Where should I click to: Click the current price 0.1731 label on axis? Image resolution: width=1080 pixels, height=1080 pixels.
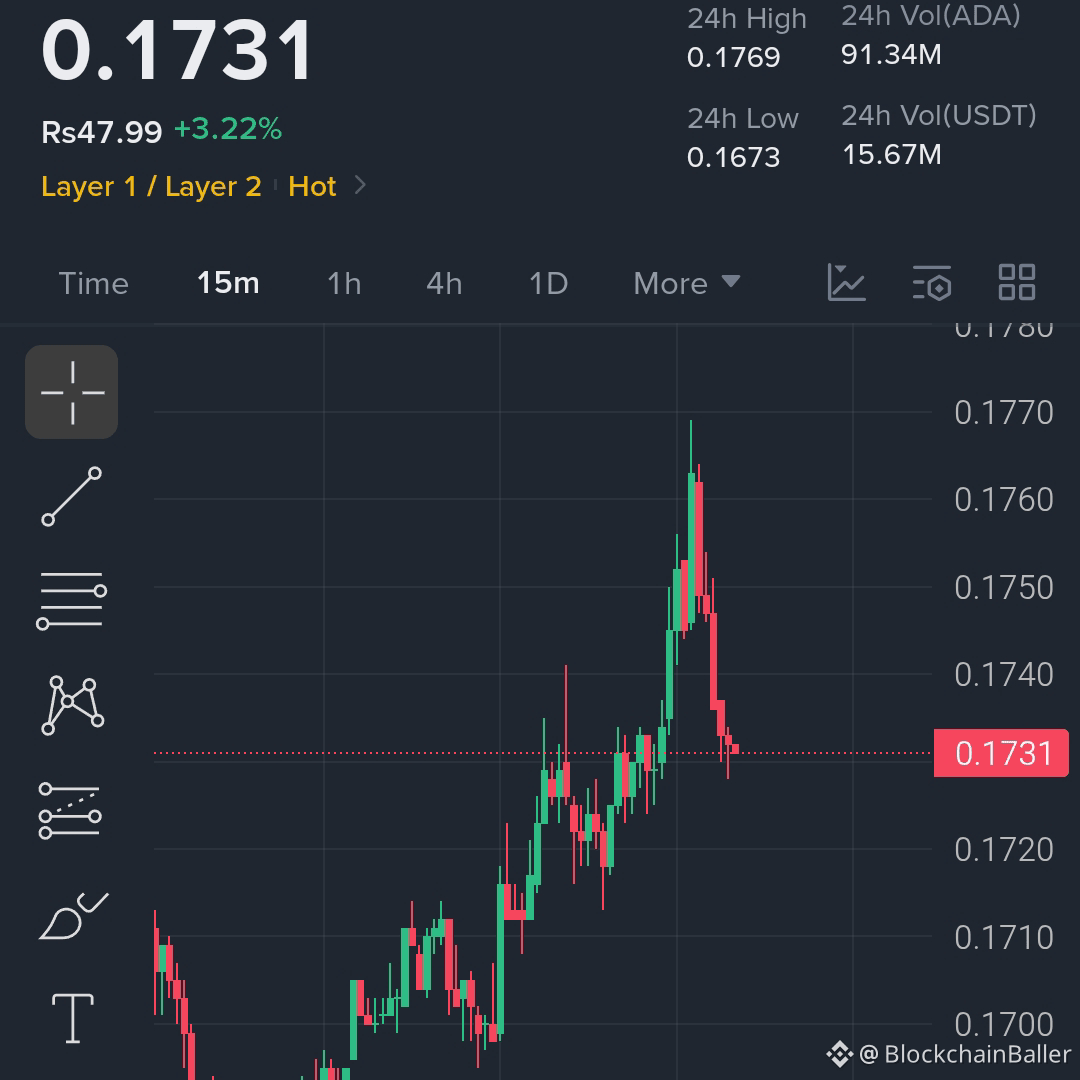click(x=1001, y=753)
